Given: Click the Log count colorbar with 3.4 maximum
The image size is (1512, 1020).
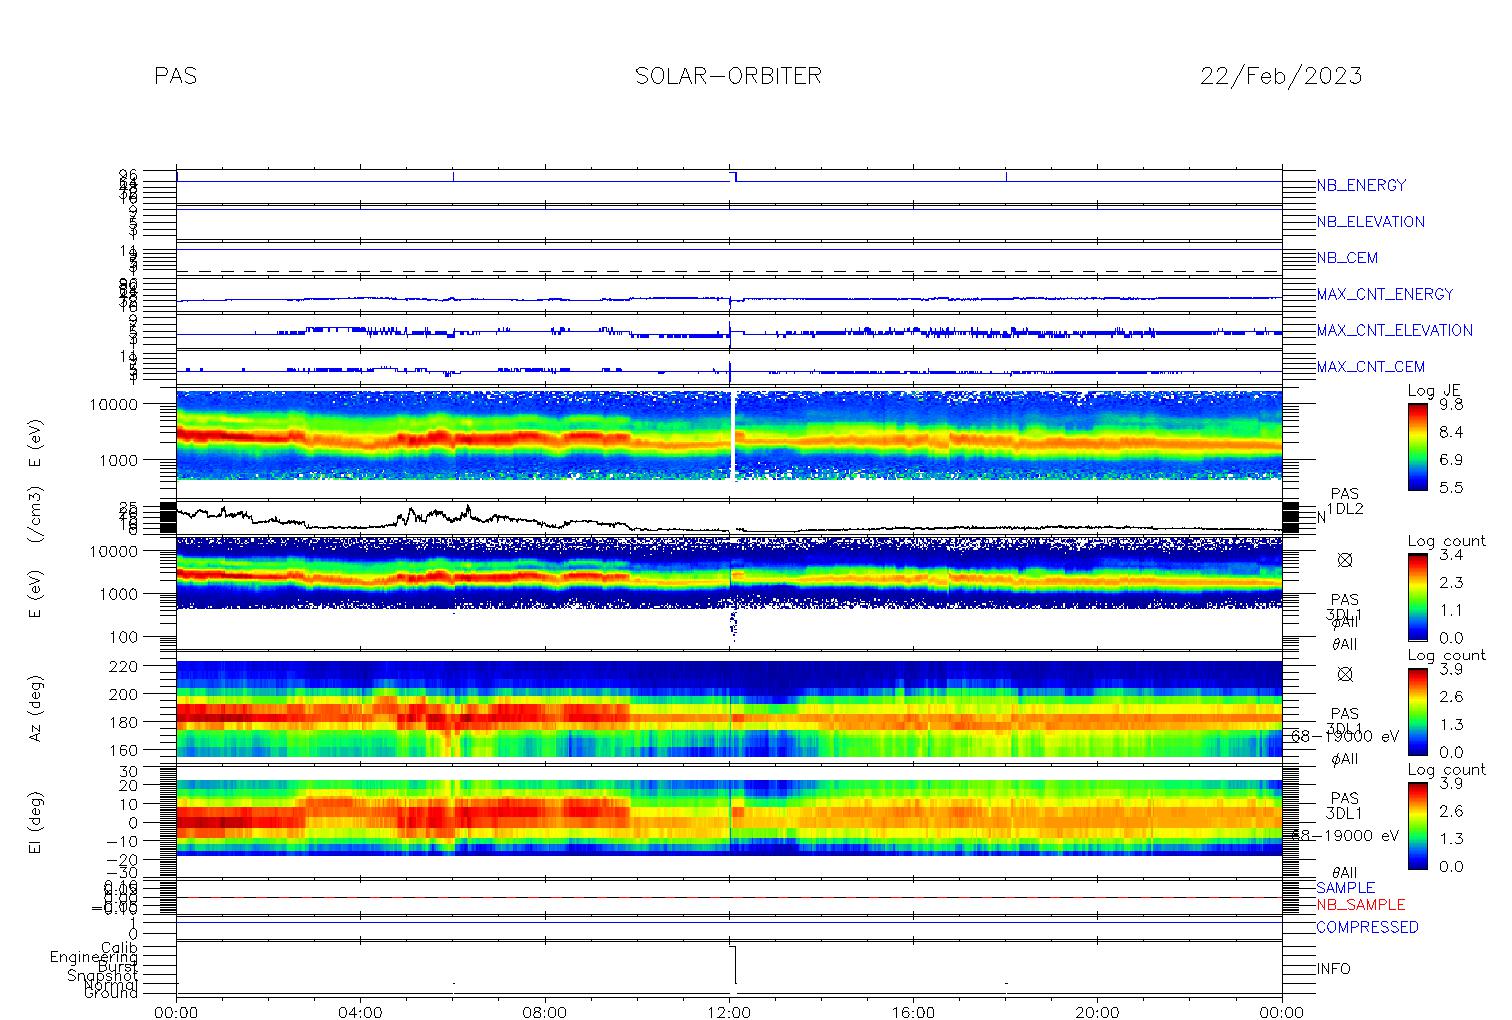Looking at the screenshot, I should (1418, 596).
